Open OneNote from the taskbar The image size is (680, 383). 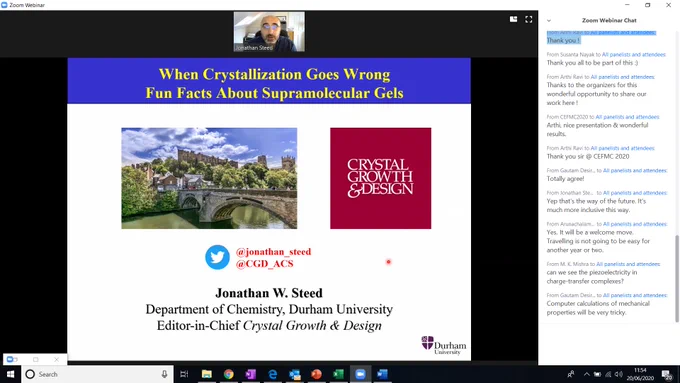tap(251, 374)
